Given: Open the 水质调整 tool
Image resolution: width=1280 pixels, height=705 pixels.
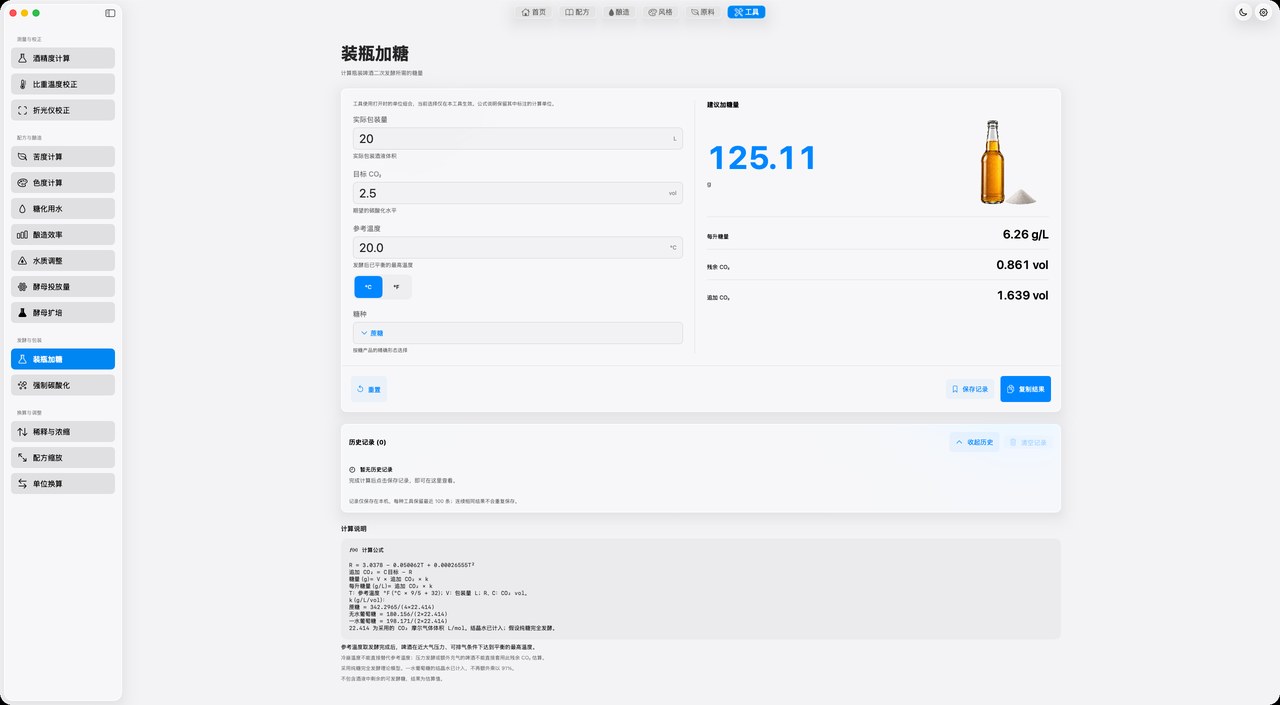Looking at the screenshot, I should [63, 261].
